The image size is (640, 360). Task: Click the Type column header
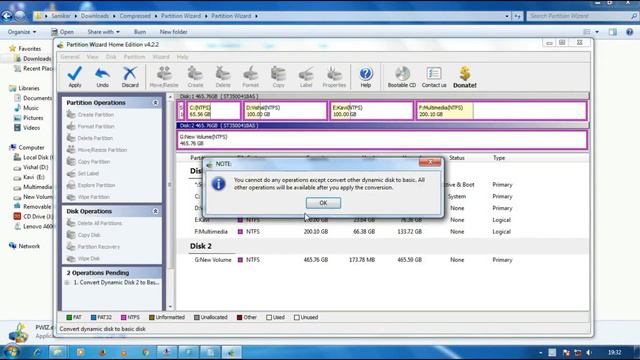[499, 158]
